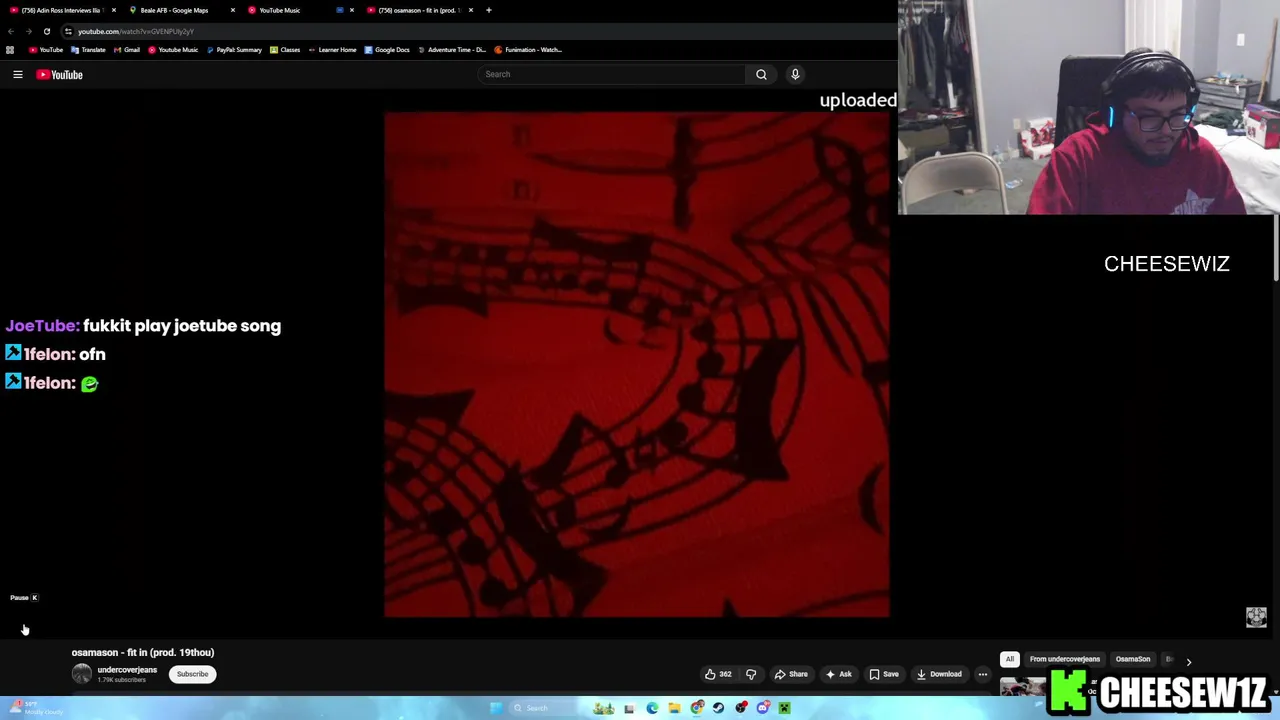
Task: View site information icon in address bar
Action: coord(68,31)
